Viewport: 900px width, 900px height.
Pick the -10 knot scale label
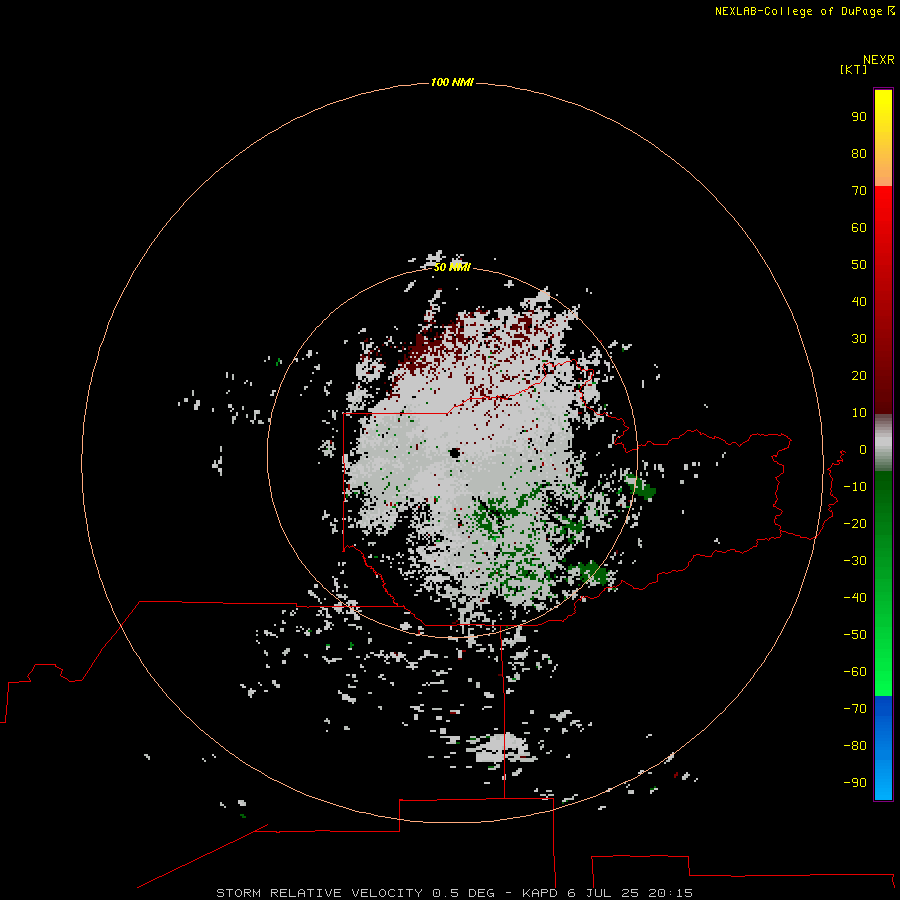[855, 487]
